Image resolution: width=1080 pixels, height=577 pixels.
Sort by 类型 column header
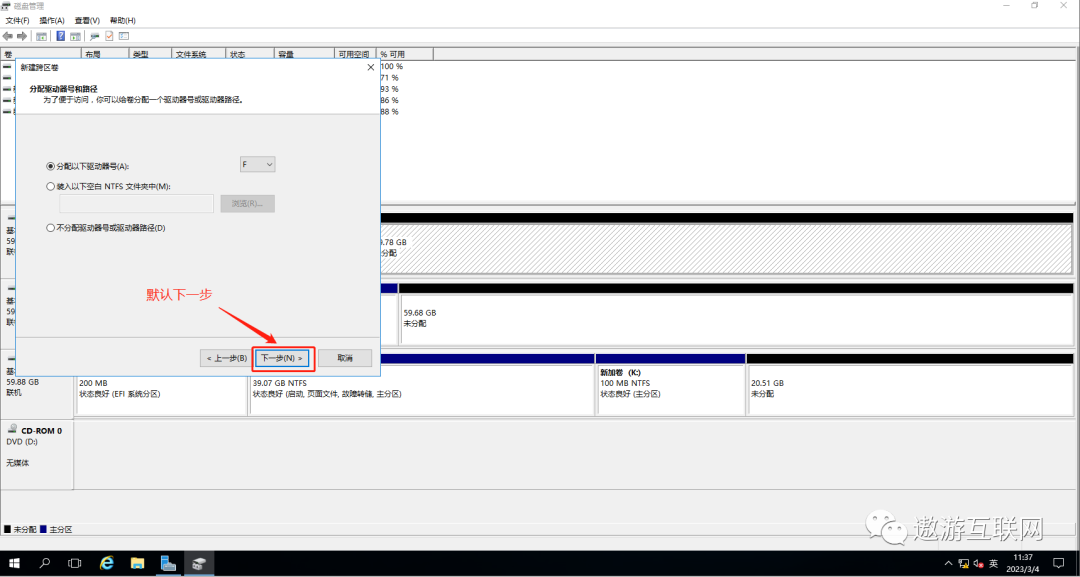coord(150,54)
